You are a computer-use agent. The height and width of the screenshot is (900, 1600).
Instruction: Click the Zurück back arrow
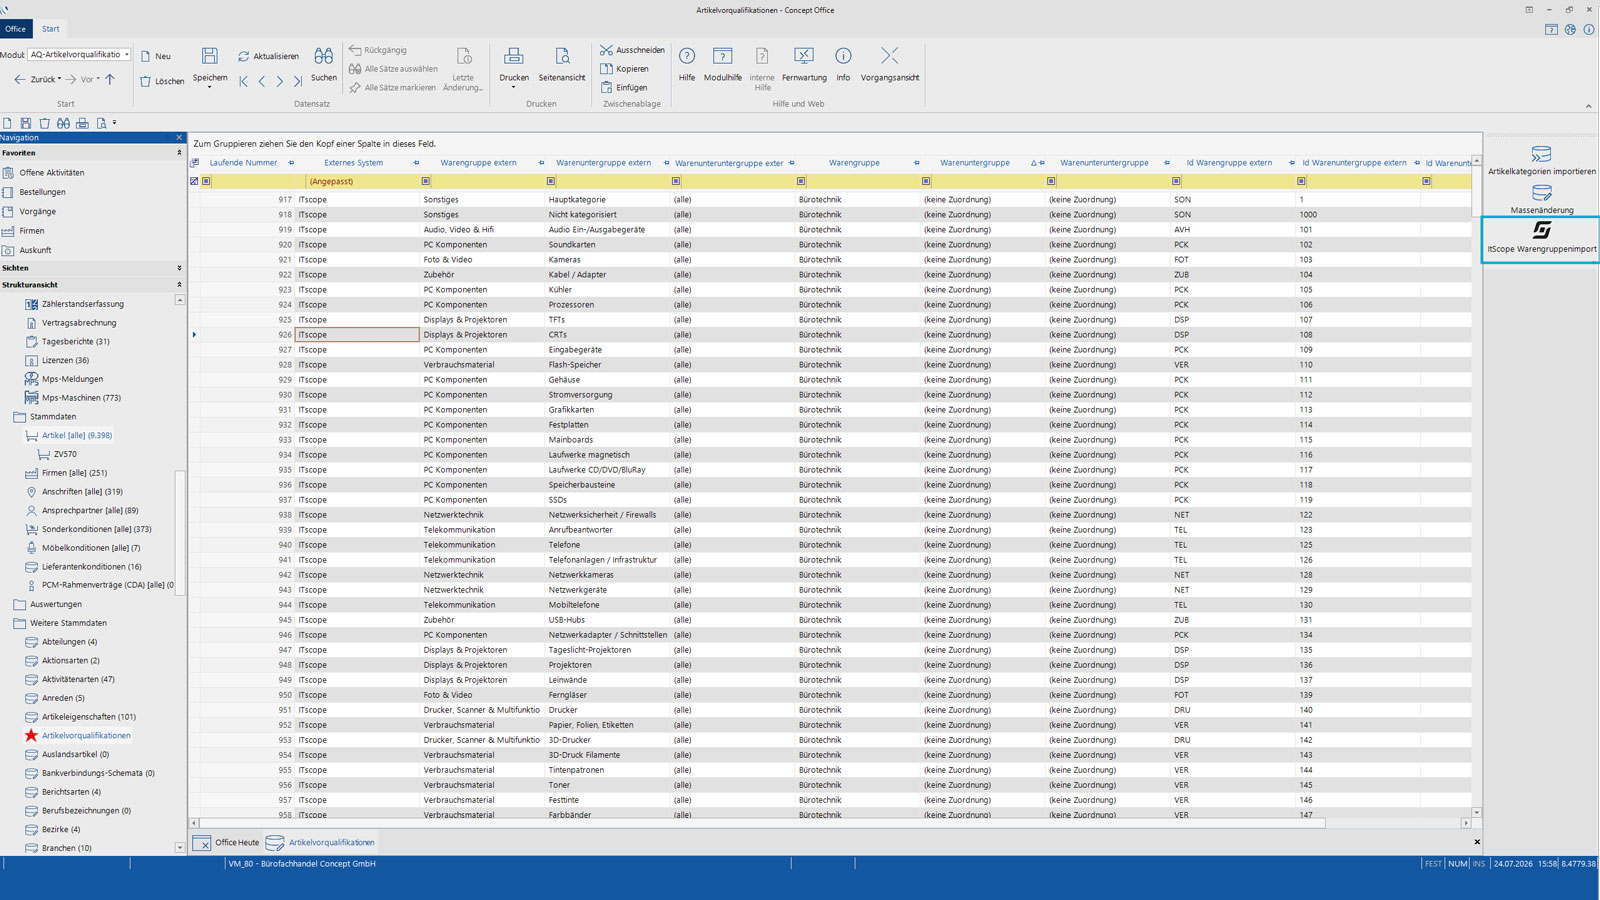click(19, 79)
